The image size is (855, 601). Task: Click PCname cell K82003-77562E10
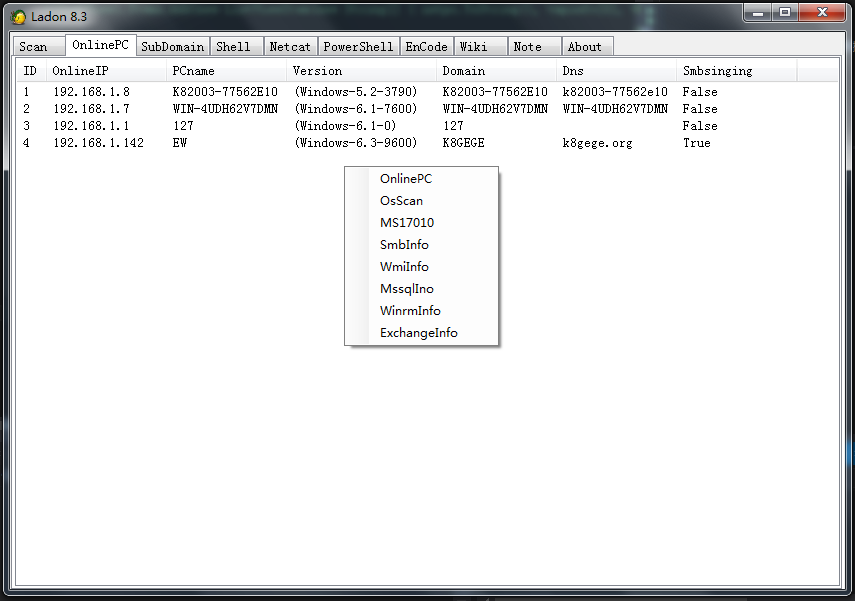225,92
